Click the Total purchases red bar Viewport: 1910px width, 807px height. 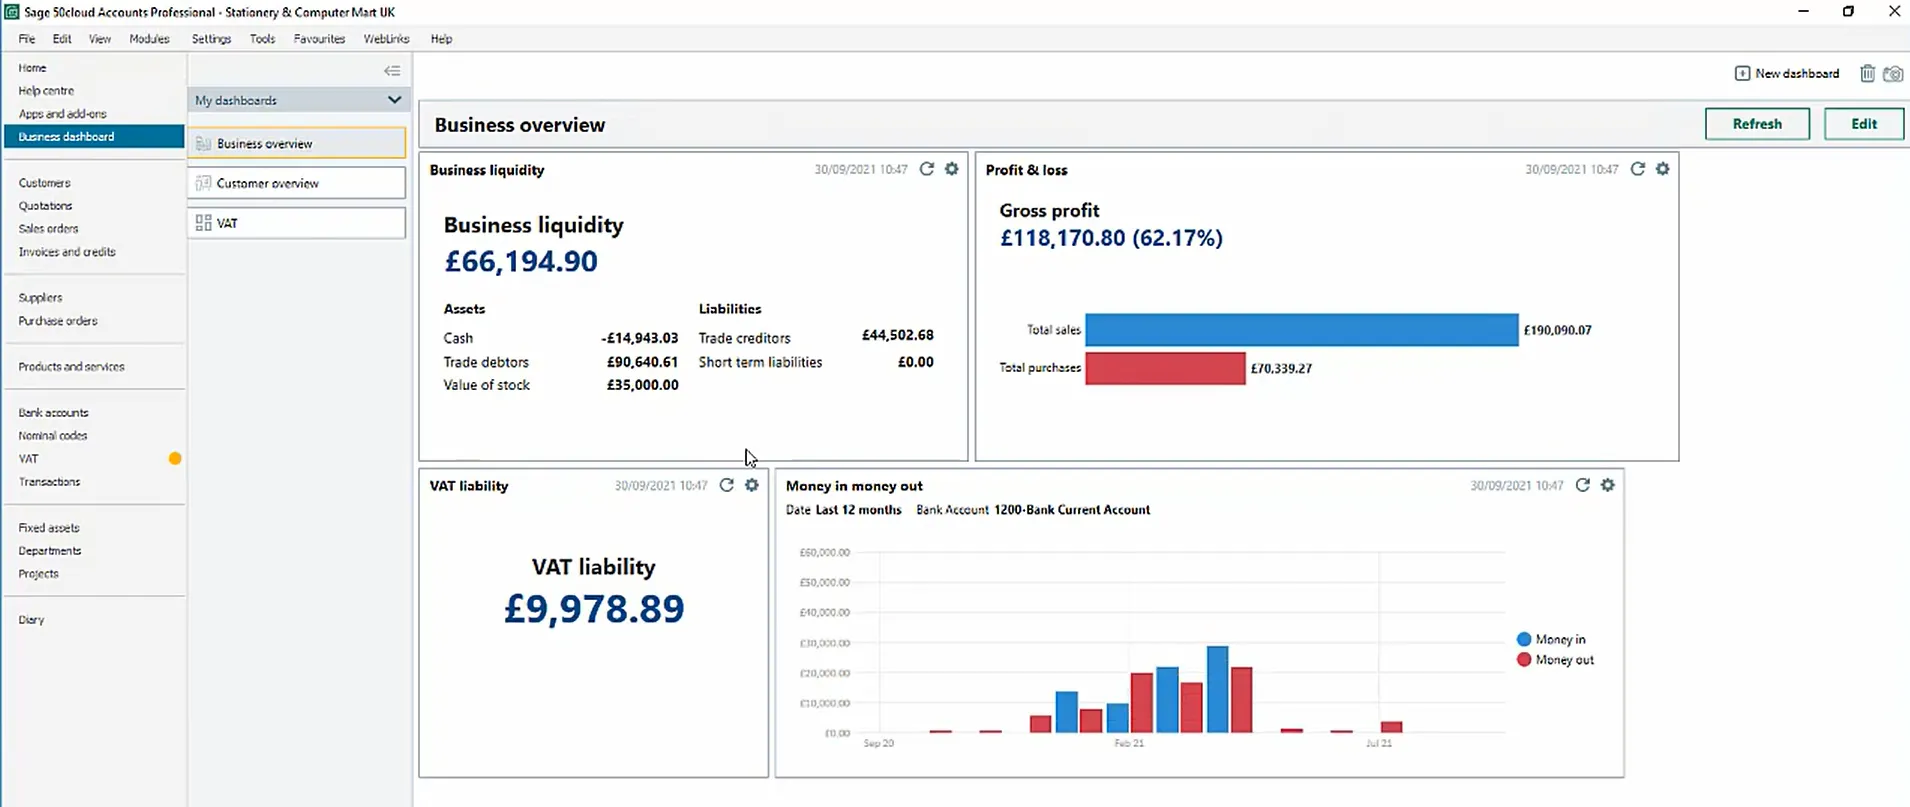click(x=1166, y=368)
